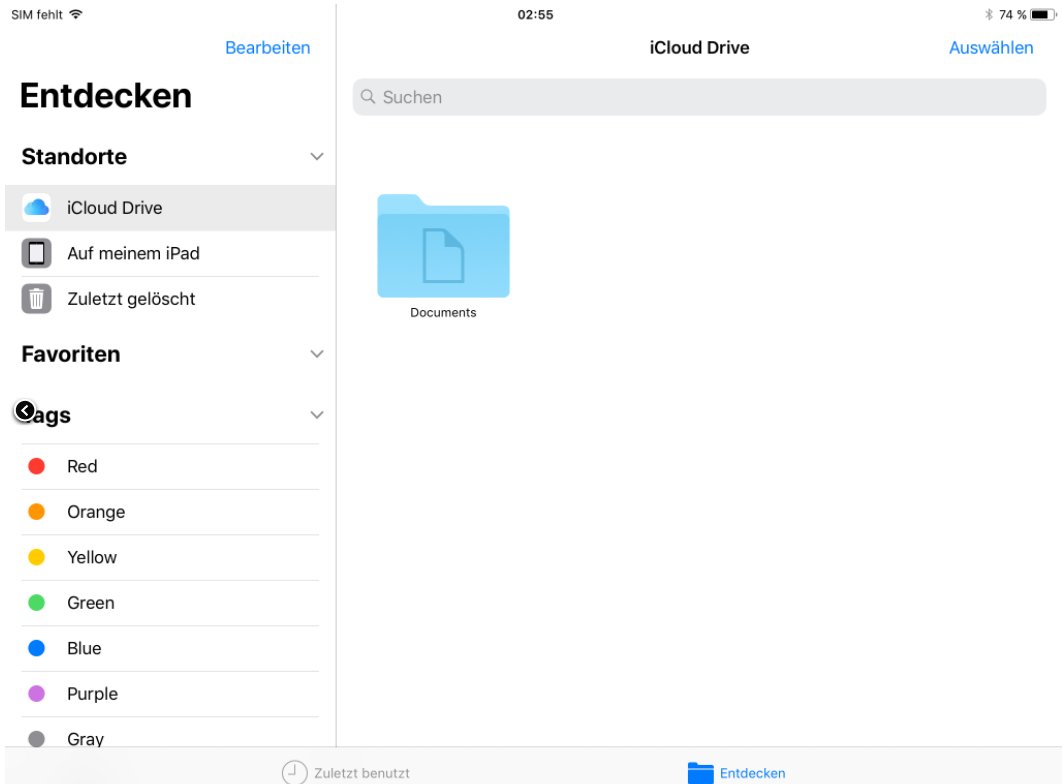
Task: Filter by the Green tag label
Action: (x=90, y=603)
